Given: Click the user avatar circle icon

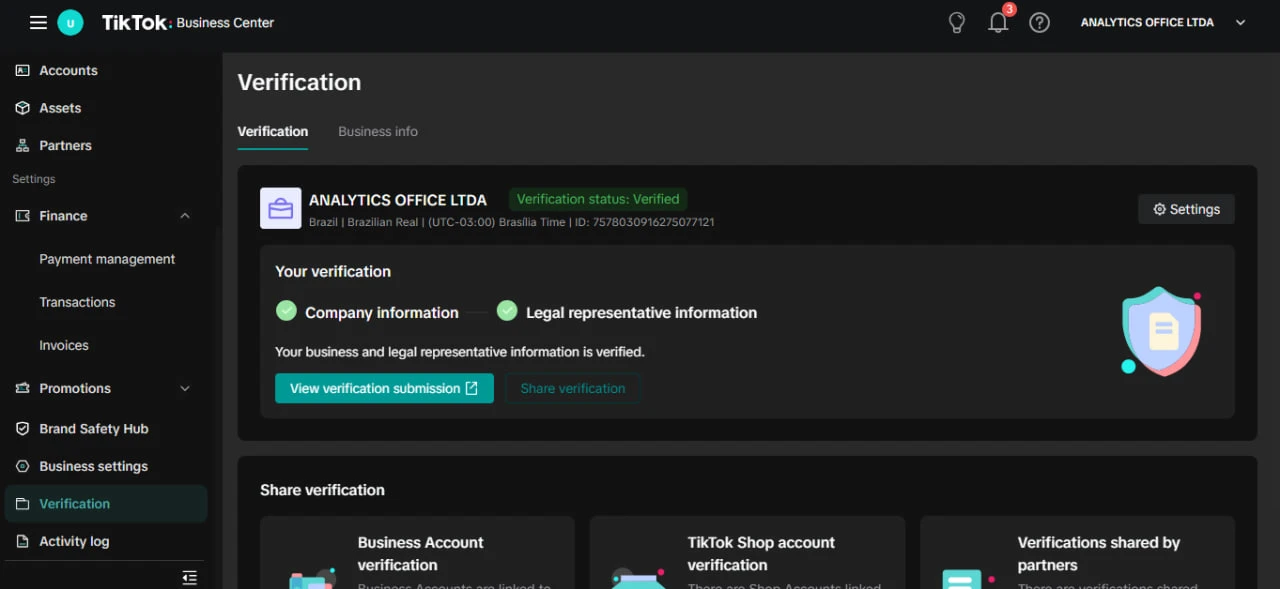Looking at the screenshot, I should 70,22.
